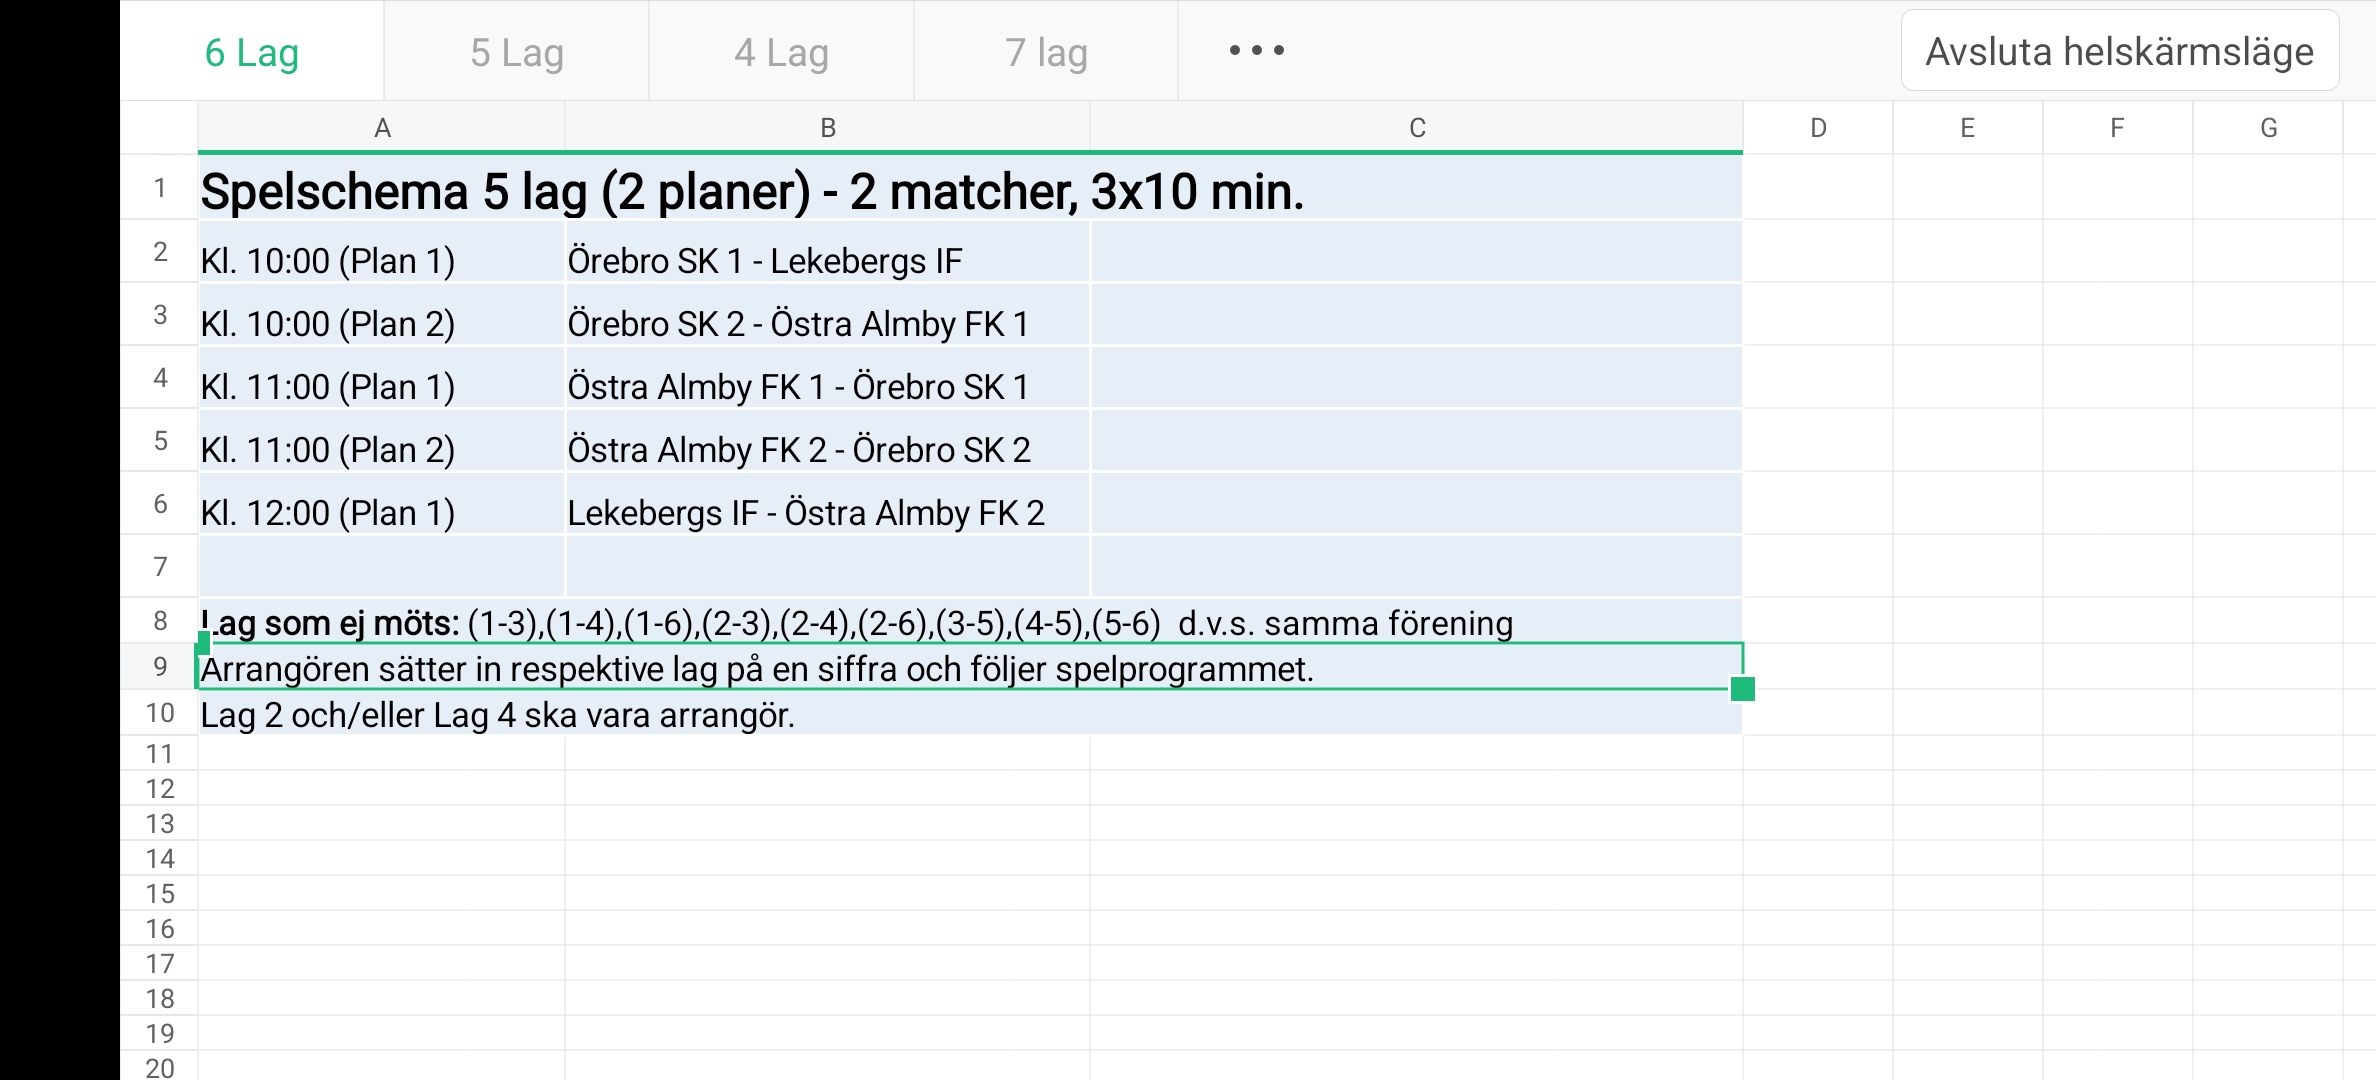
Task: Select column B header
Action: pos(828,128)
